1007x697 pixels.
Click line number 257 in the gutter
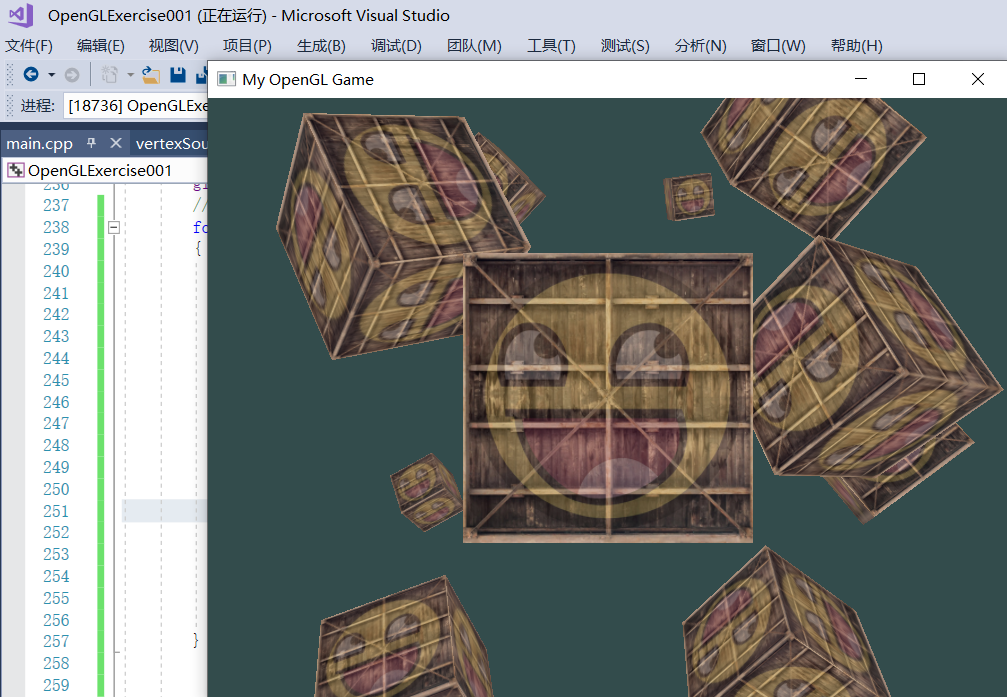point(56,642)
